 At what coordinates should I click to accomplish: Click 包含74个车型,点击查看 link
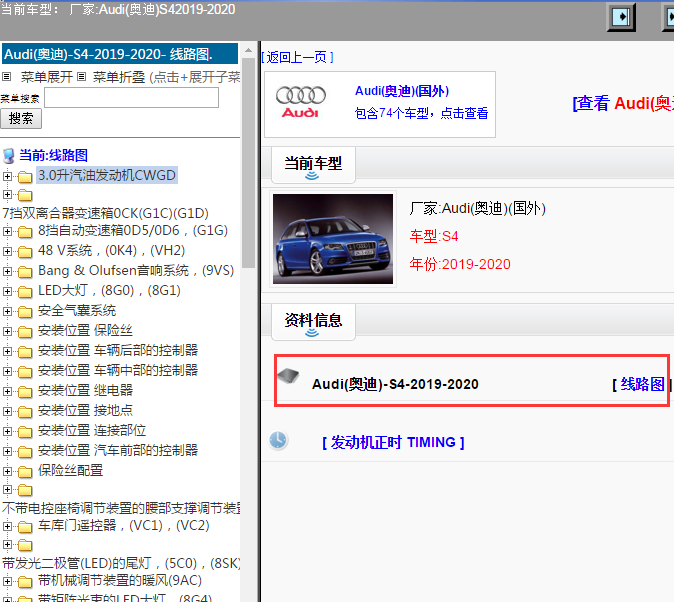coord(421,113)
